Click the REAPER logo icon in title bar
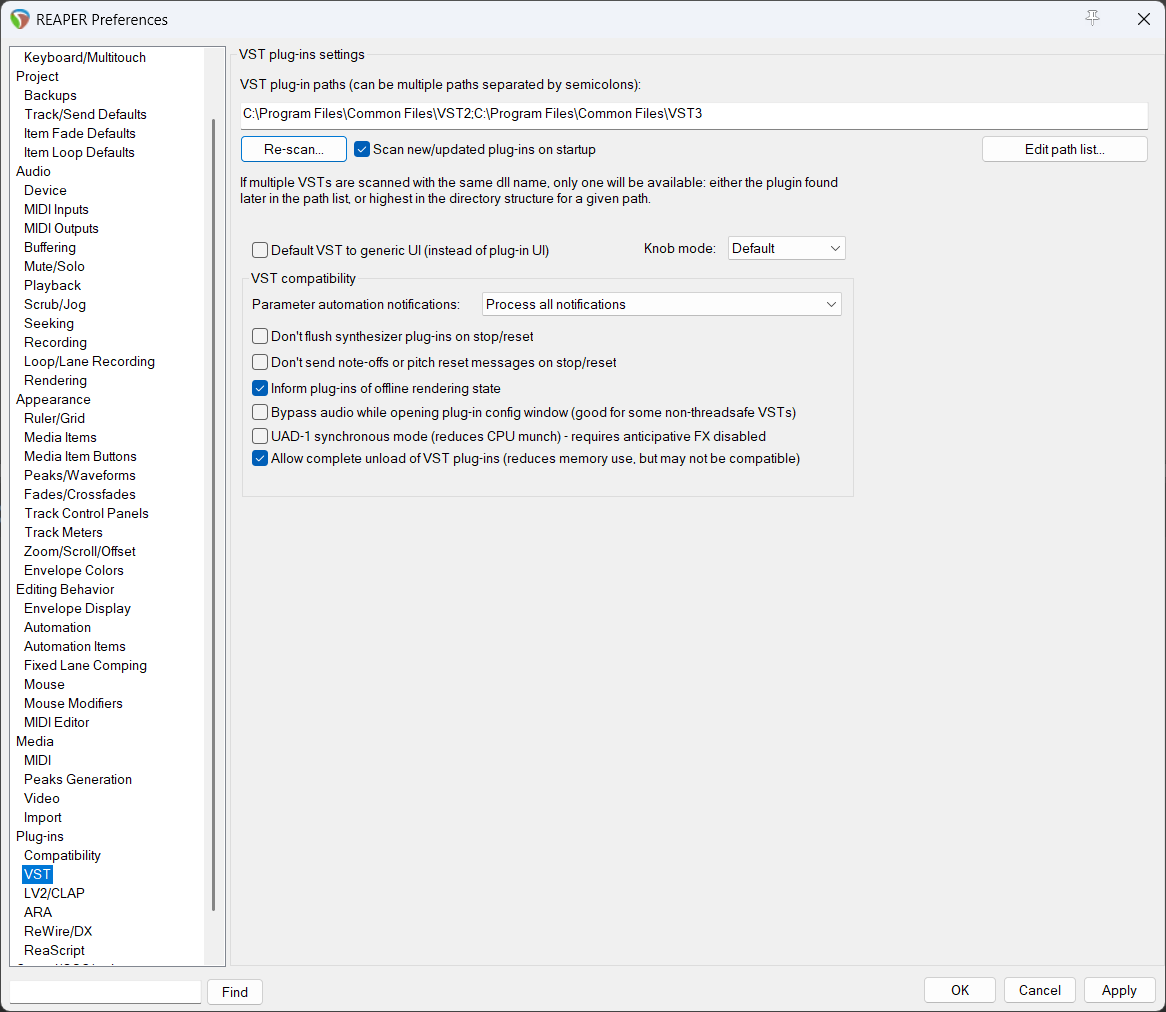Screen dimensions: 1166x1012 [19, 19]
